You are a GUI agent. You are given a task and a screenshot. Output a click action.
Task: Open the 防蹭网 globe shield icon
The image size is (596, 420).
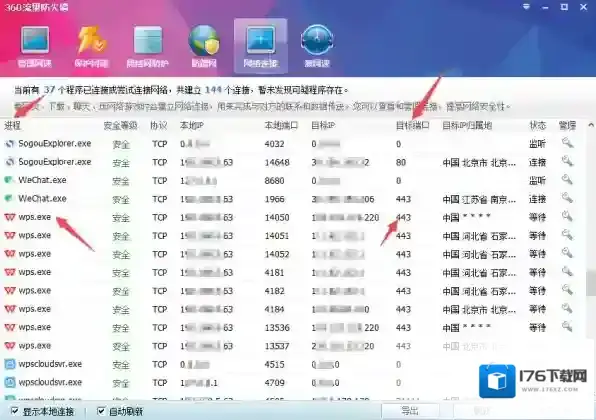(204, 47)
